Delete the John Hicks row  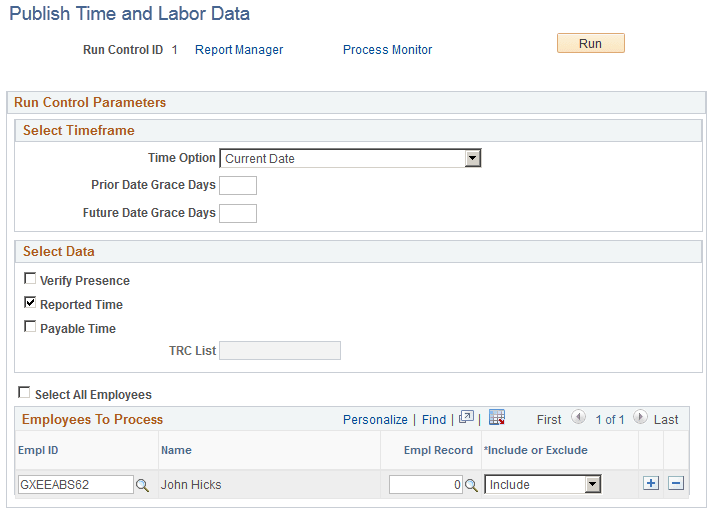point(676,483)
